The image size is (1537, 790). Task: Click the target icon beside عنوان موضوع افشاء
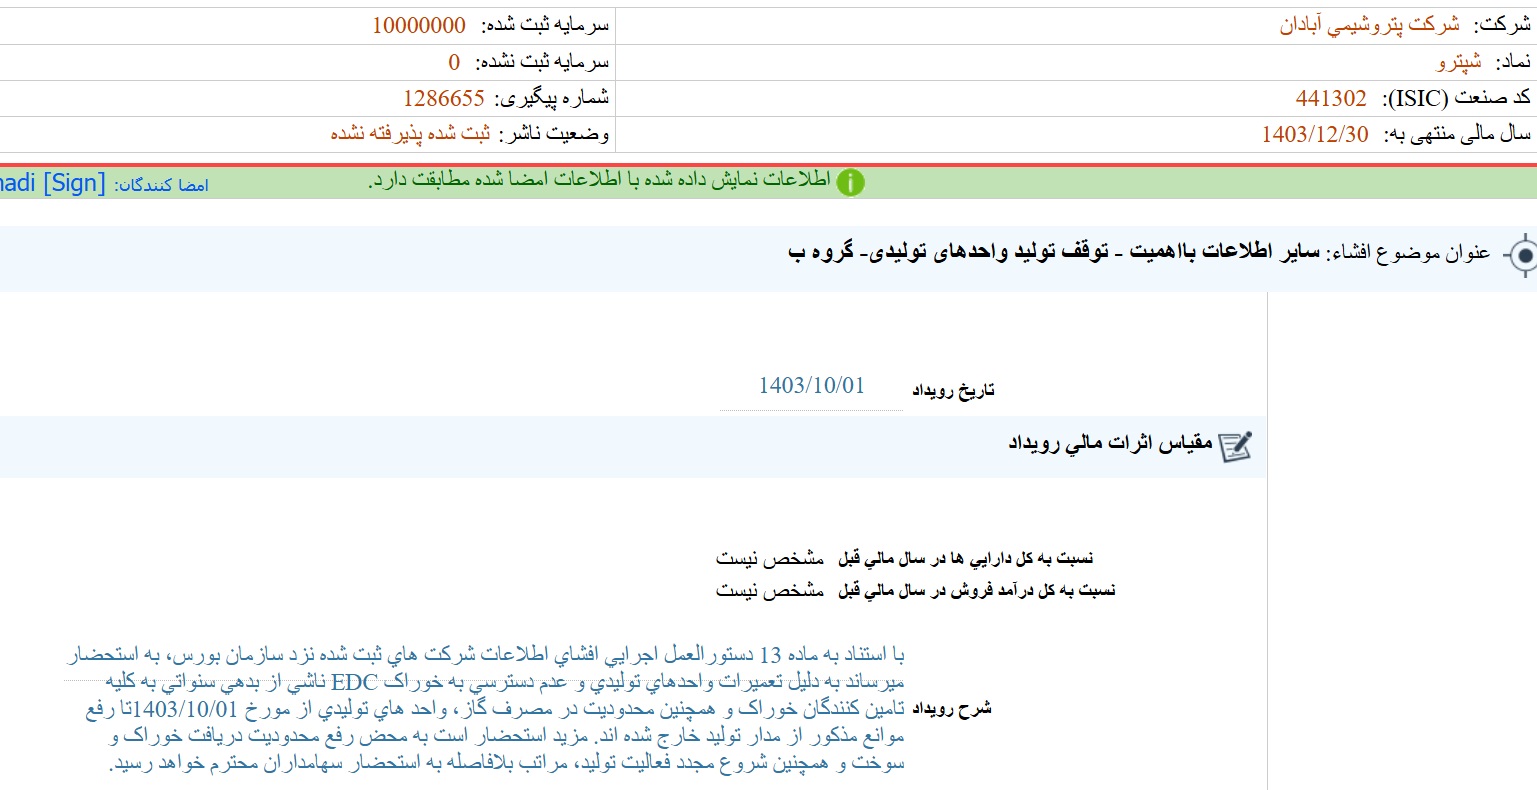(1522, 256)
